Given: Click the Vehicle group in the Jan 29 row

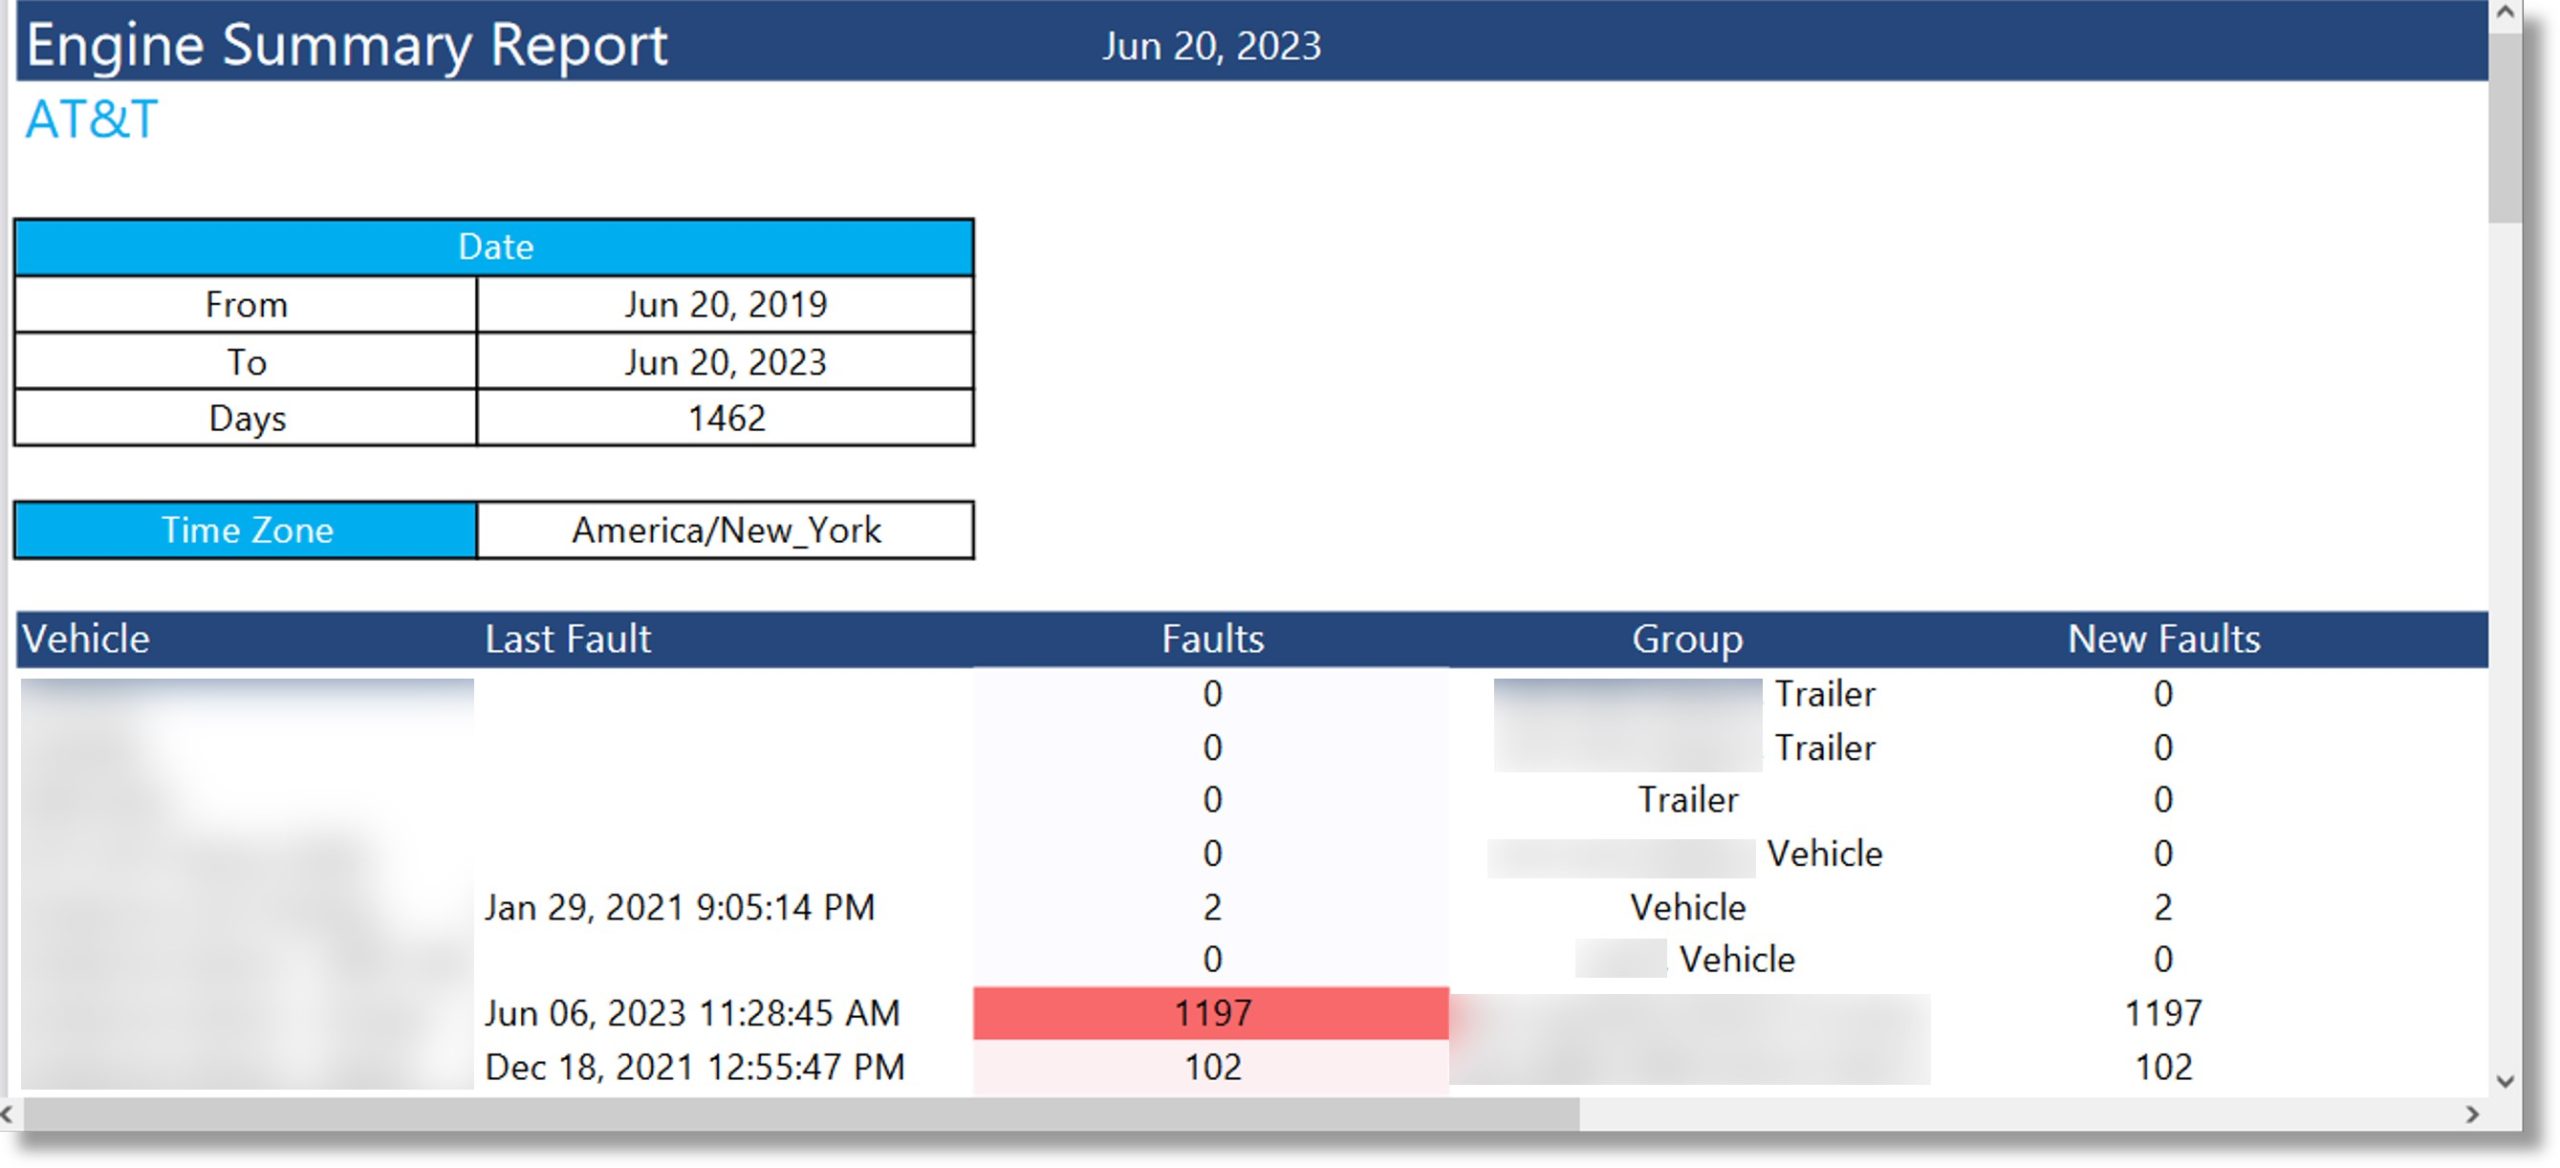Looking at the screenshot, I should click(1688, 907).
